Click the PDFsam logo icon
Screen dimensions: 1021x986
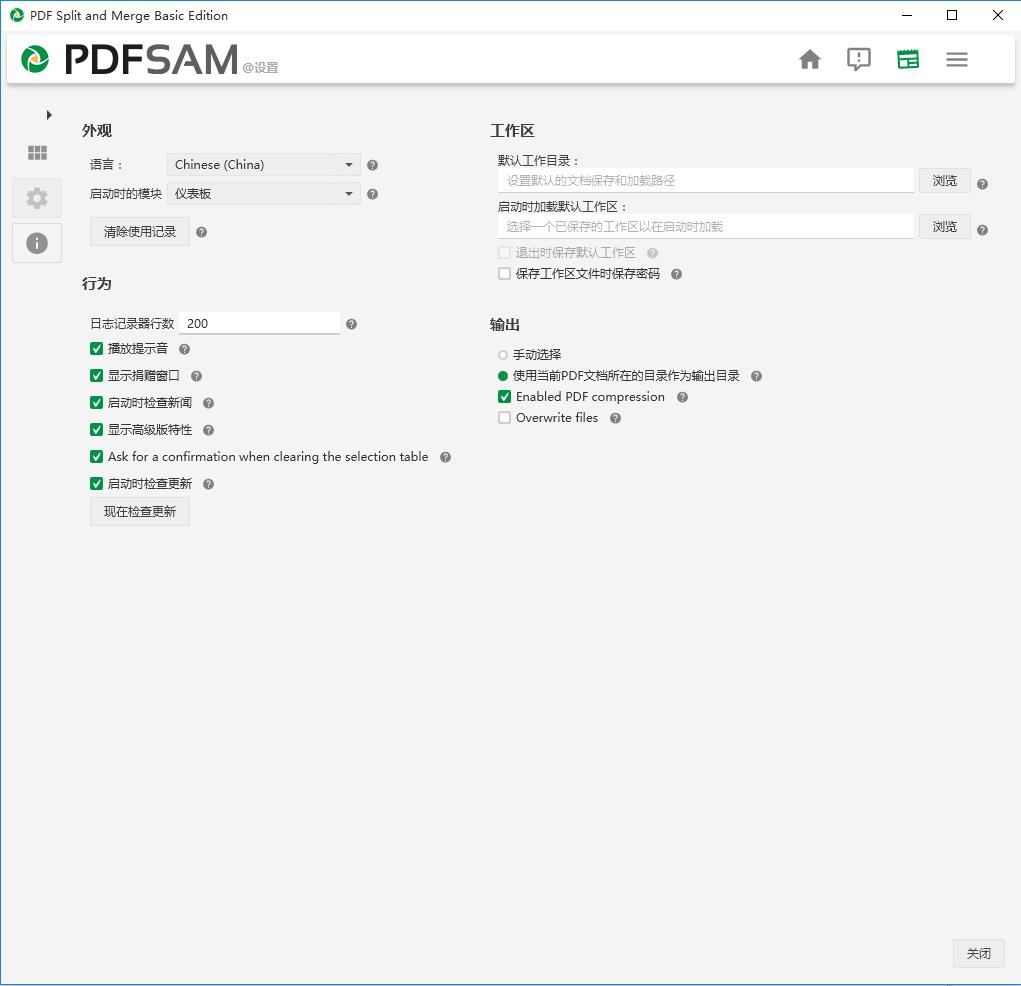[35, 59]
